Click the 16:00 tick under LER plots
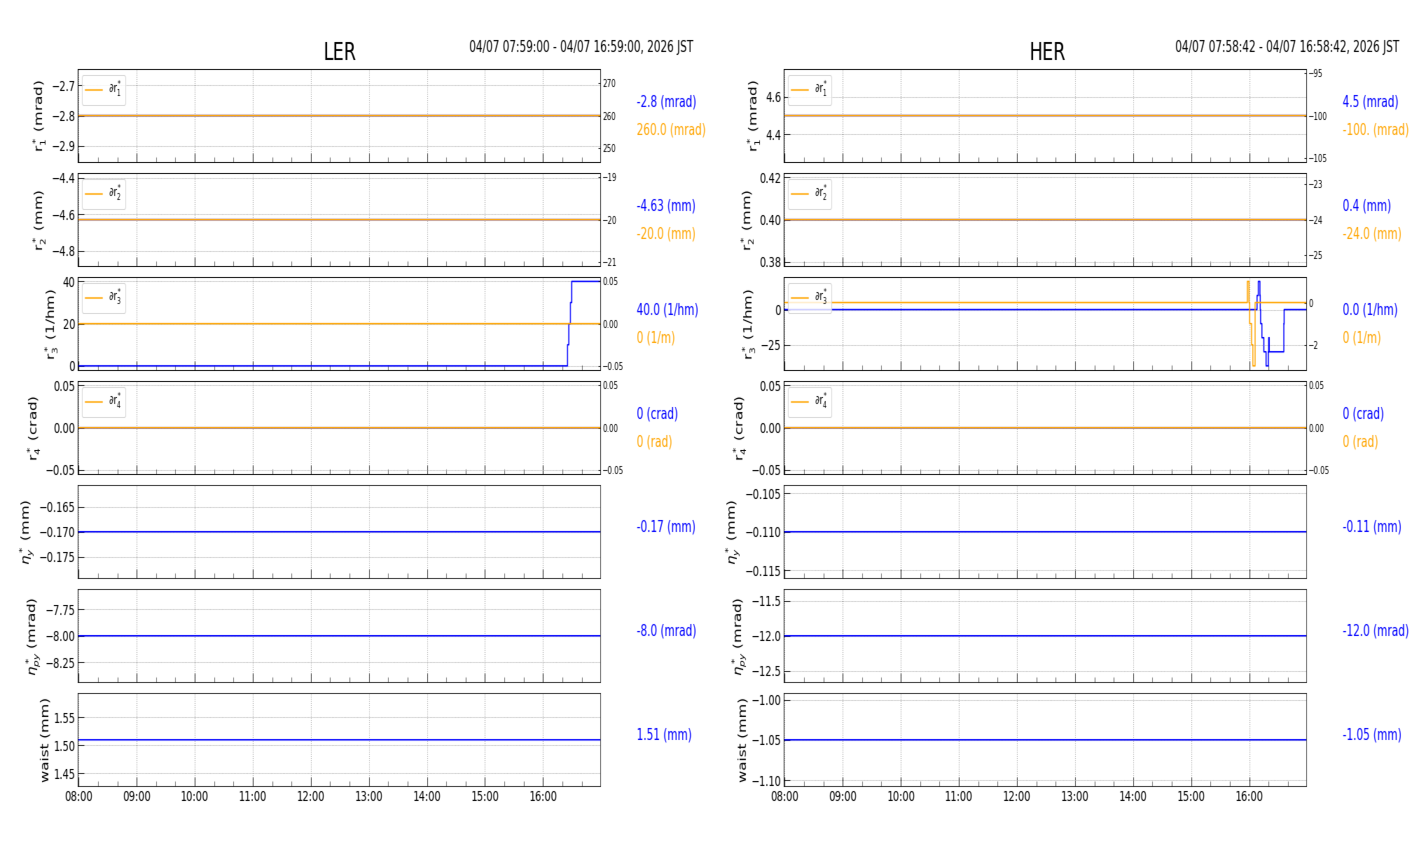The height and width of the screenshot is (864, 1412). (543, 797)
